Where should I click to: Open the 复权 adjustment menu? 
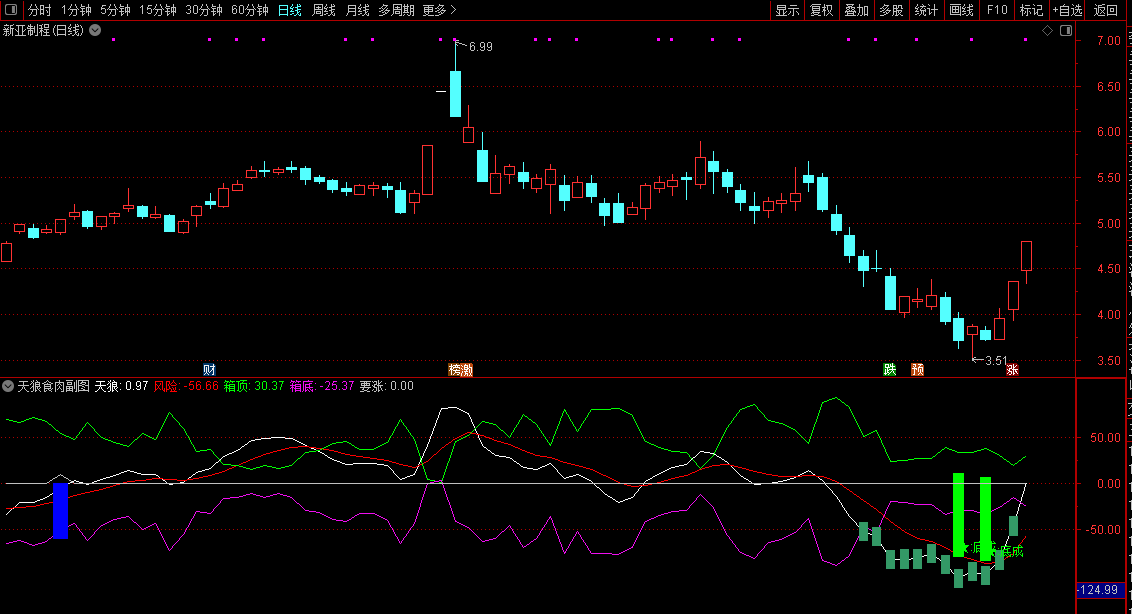(x=822, y=10)
